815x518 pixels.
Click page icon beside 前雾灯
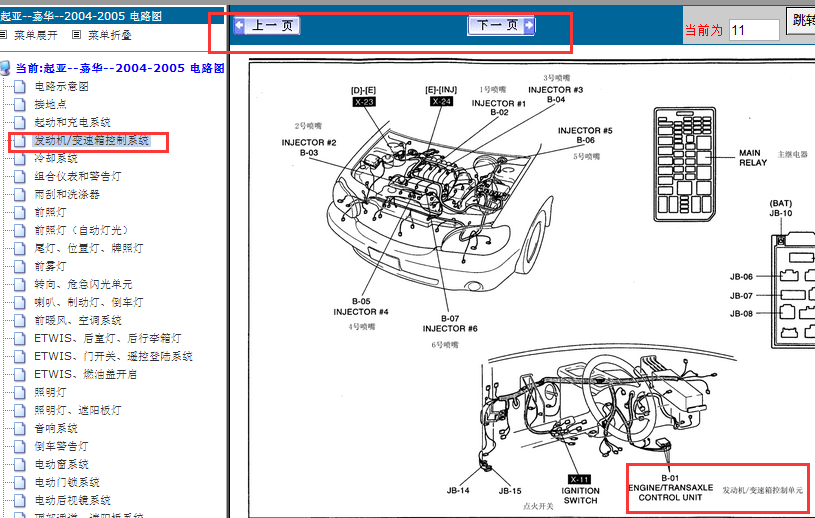(20, 266)
